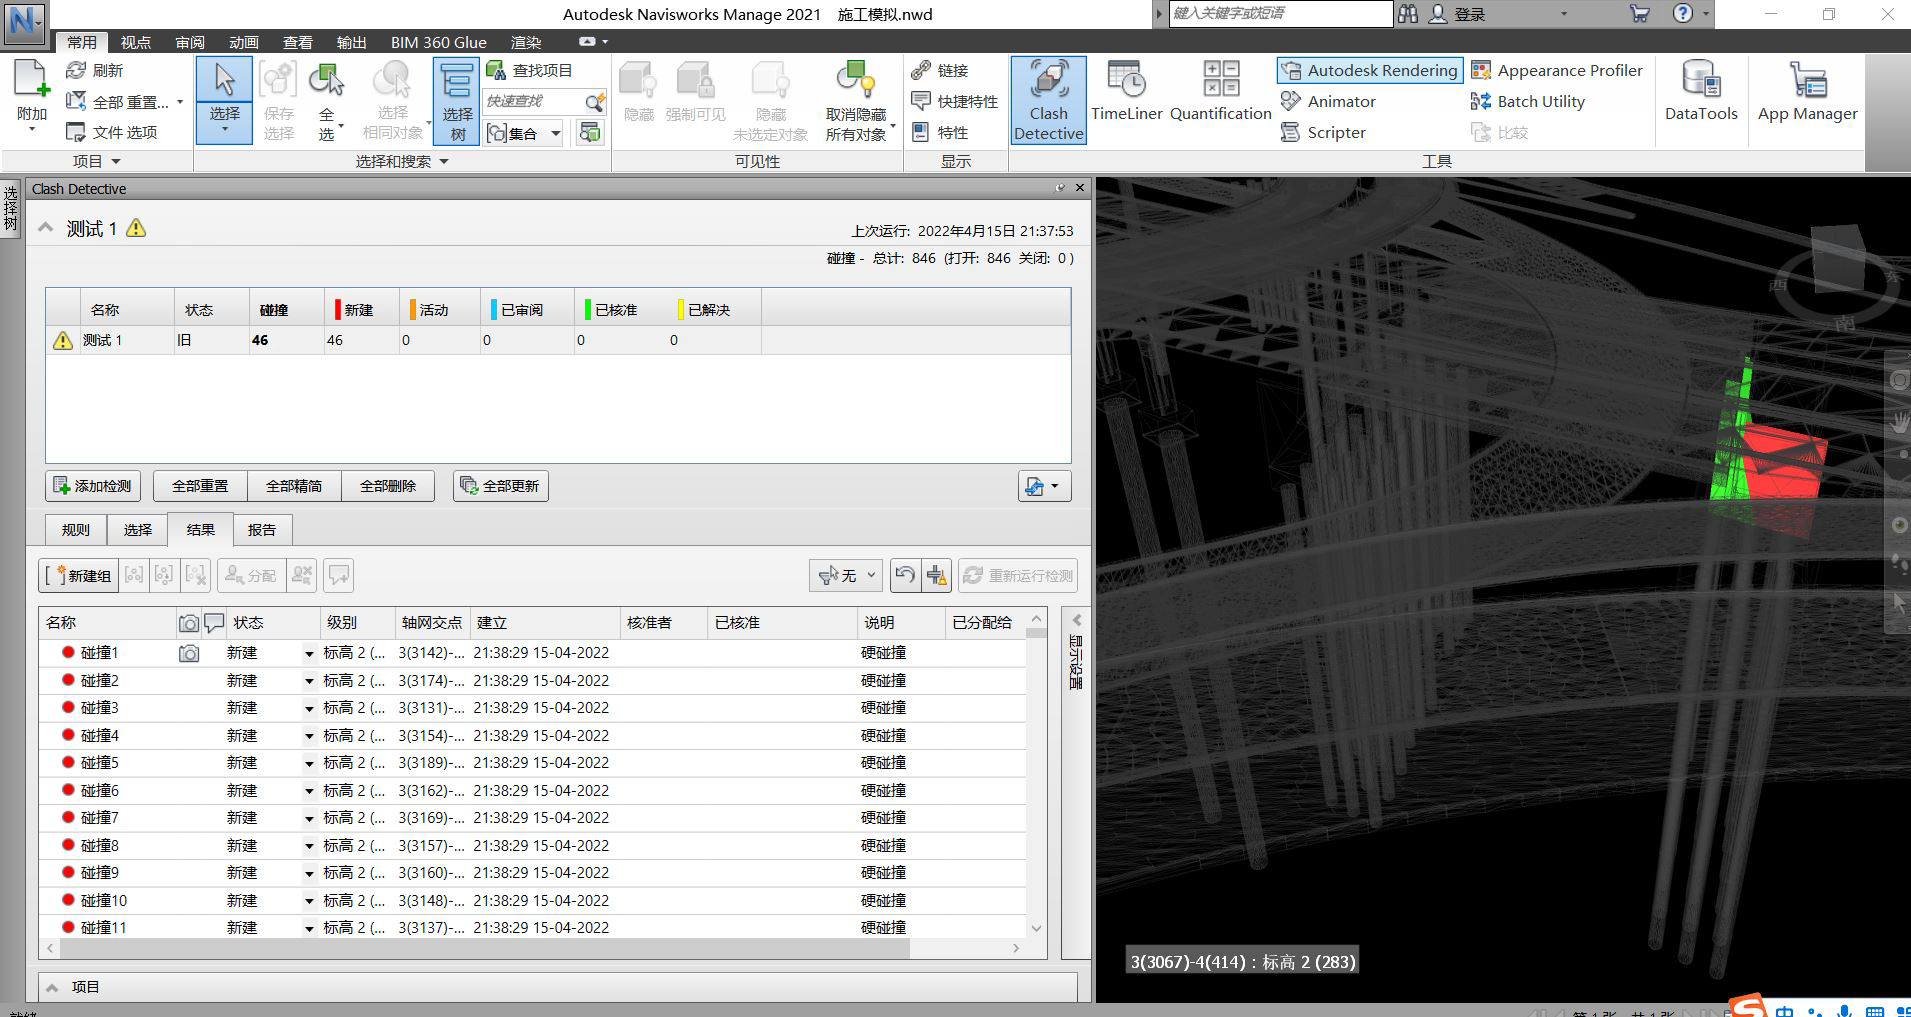Click the red 新建 column header
The image size is (1911, 1017).
(362, 310)
